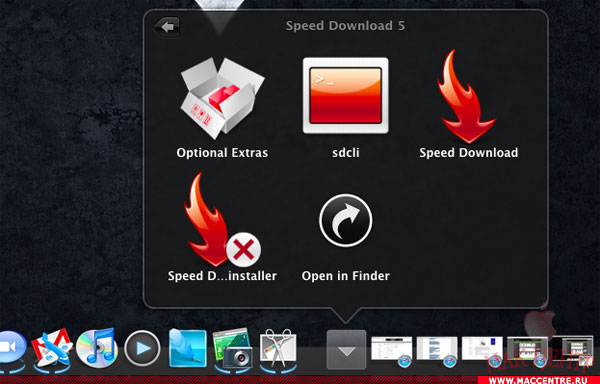Launch the sdcli terminal icon

pos(346,96)
